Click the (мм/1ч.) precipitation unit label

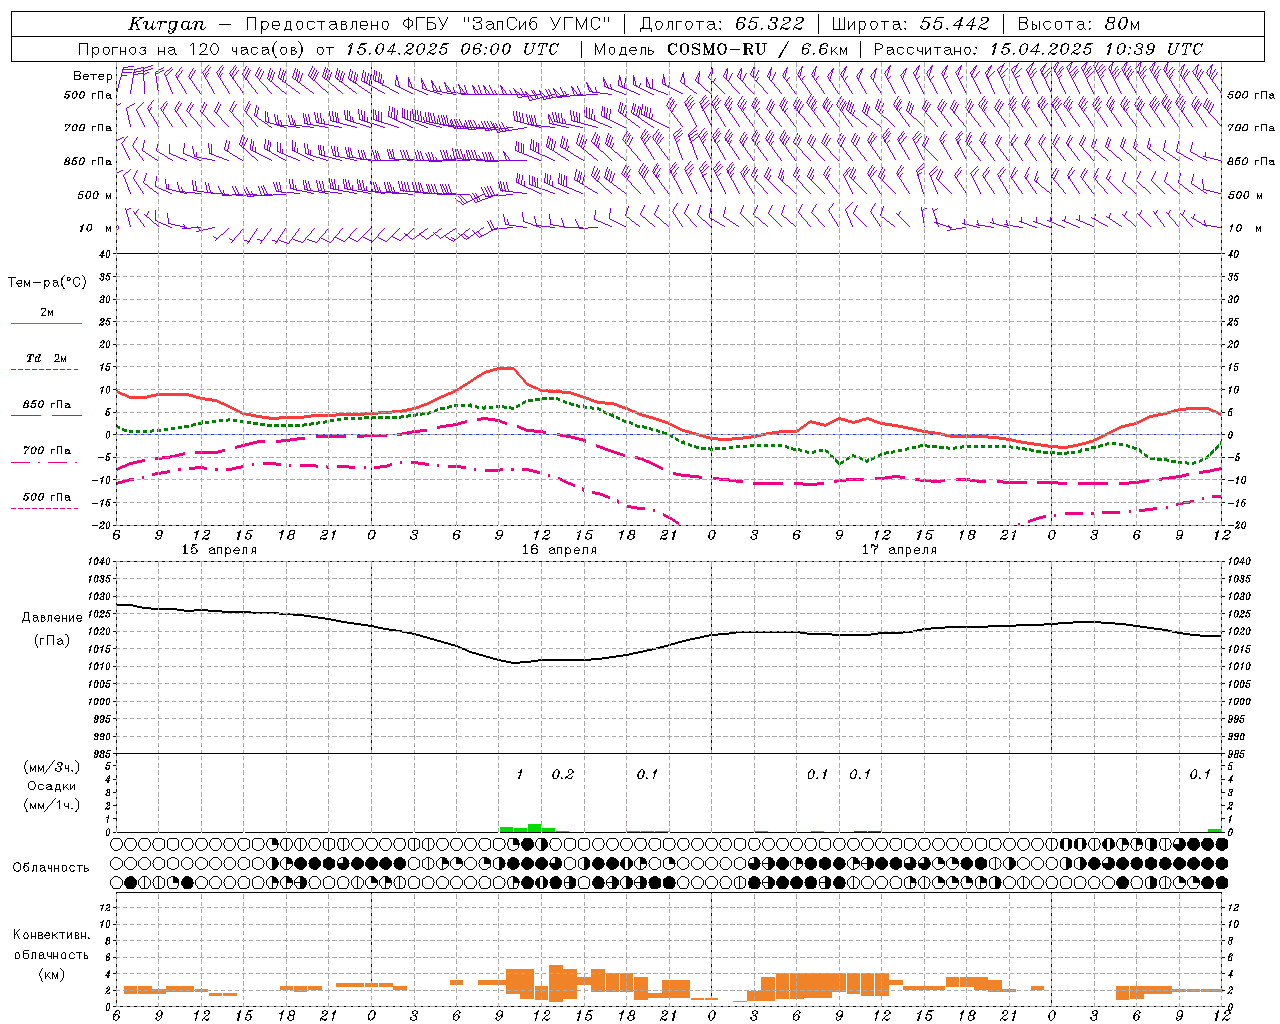tap(50, 805)
